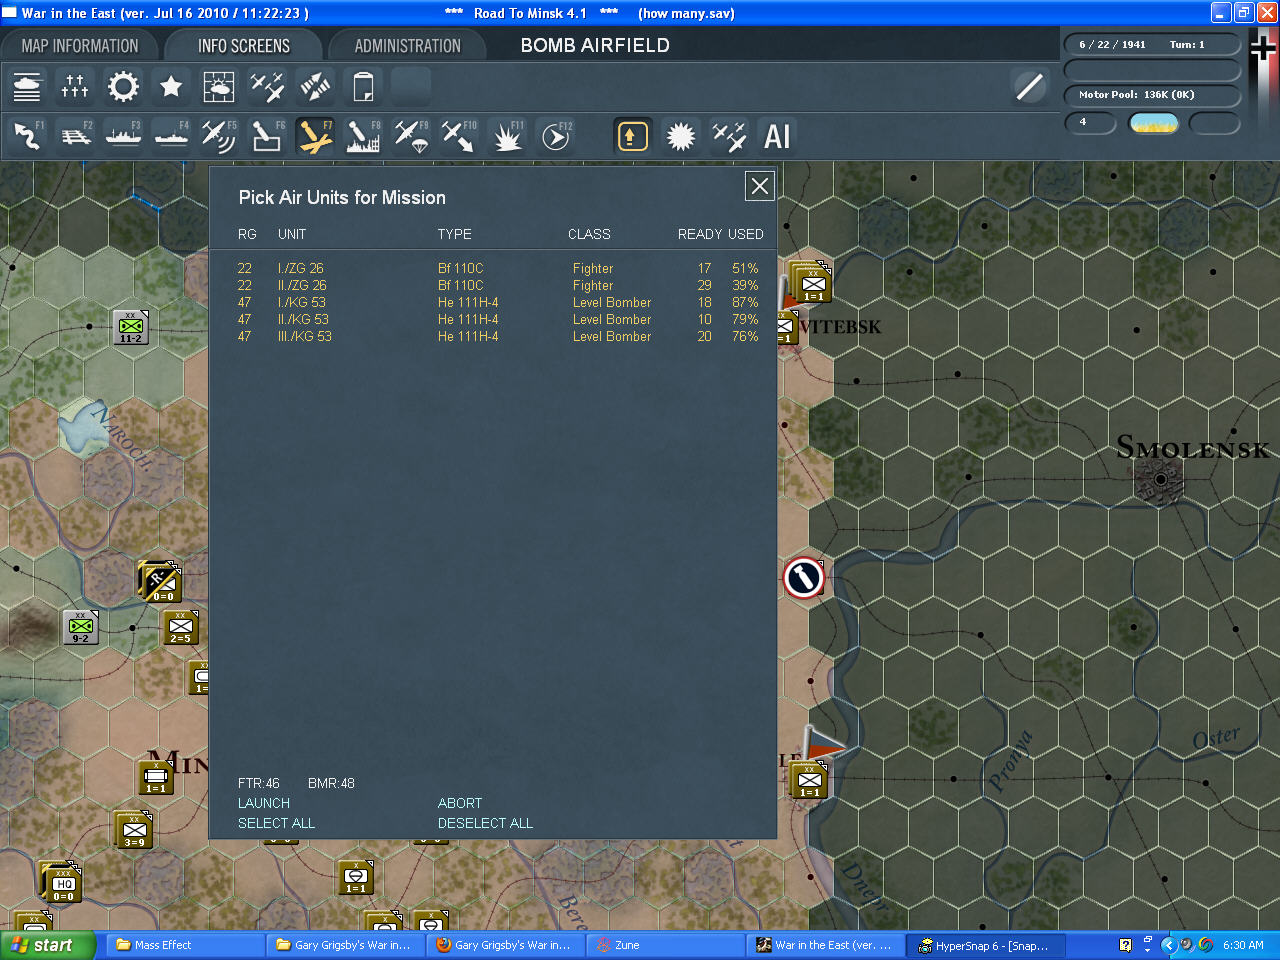The image size is (1280, 960).
Task: Click the diagonal line button
Action: 1029,87
